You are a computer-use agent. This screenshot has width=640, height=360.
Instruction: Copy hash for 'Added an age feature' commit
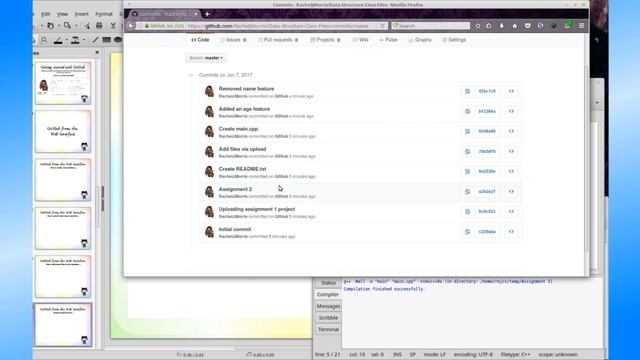pos(467,111)
